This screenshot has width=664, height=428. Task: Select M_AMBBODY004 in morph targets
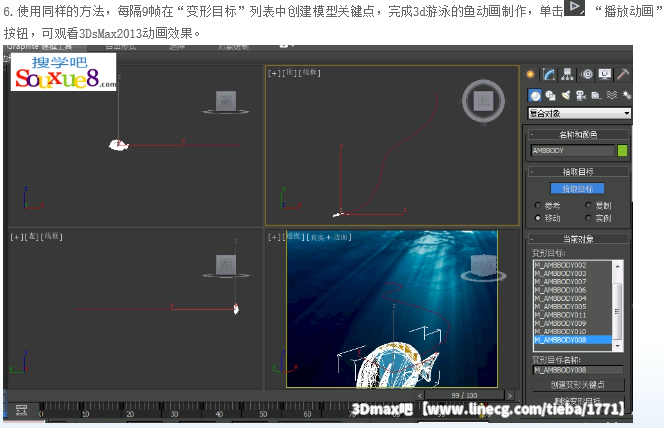point(572,298)
